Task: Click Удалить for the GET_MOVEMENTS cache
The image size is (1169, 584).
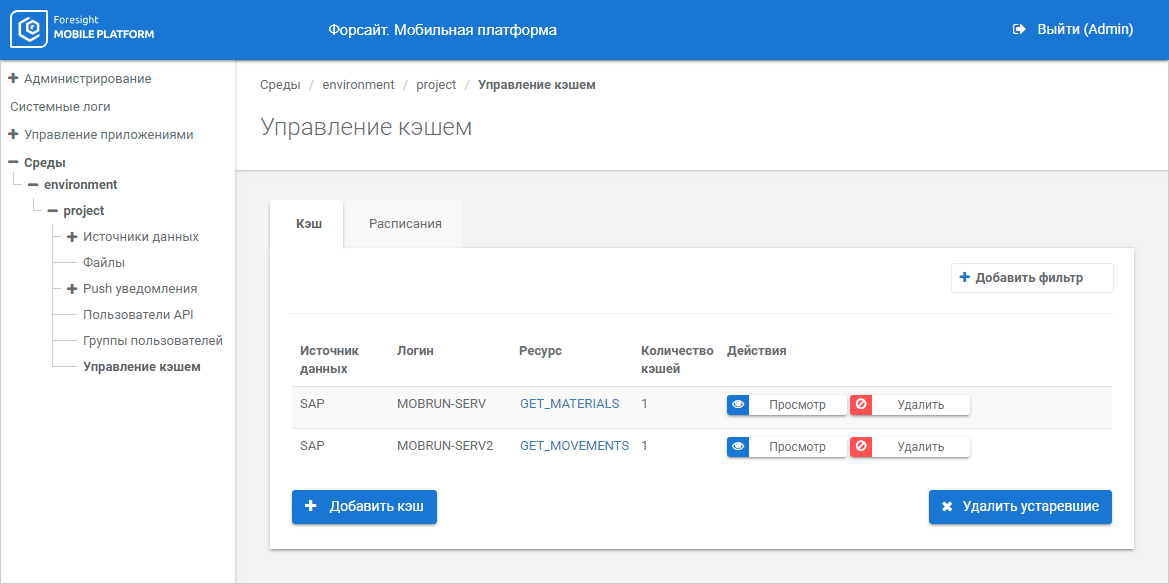Action: (x=910, y=447)
